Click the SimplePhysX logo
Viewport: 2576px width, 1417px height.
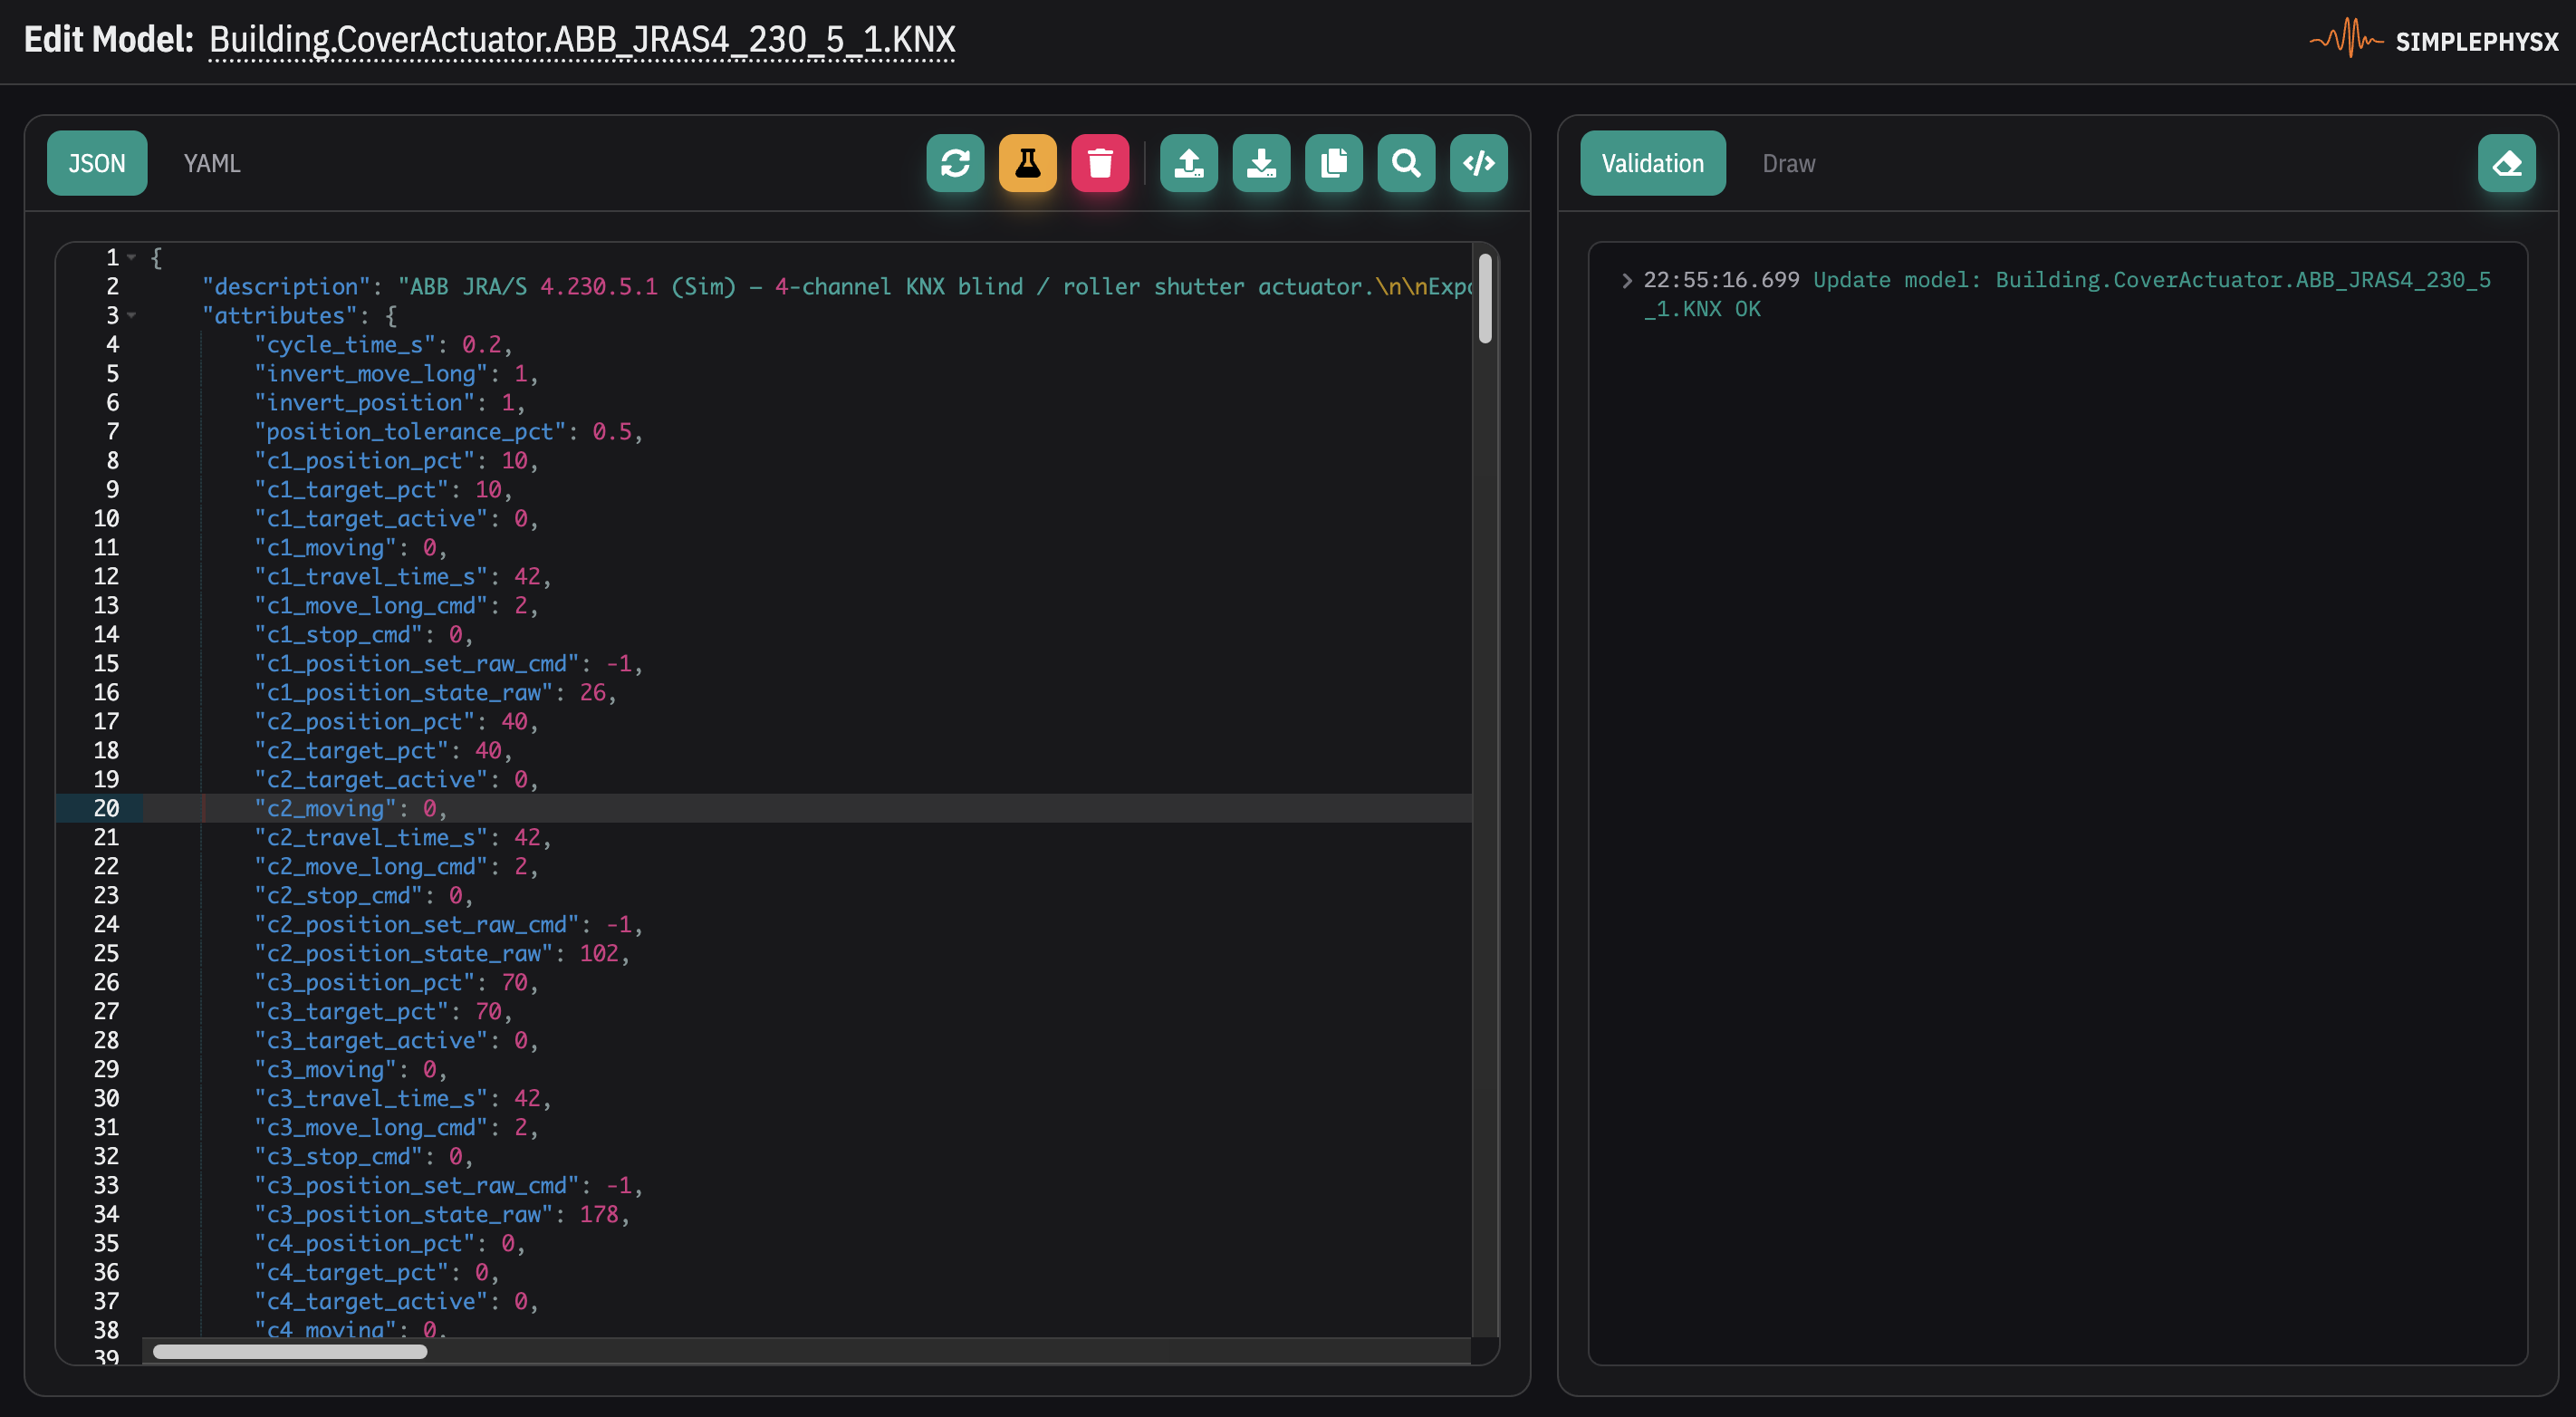coord(2434,40)
